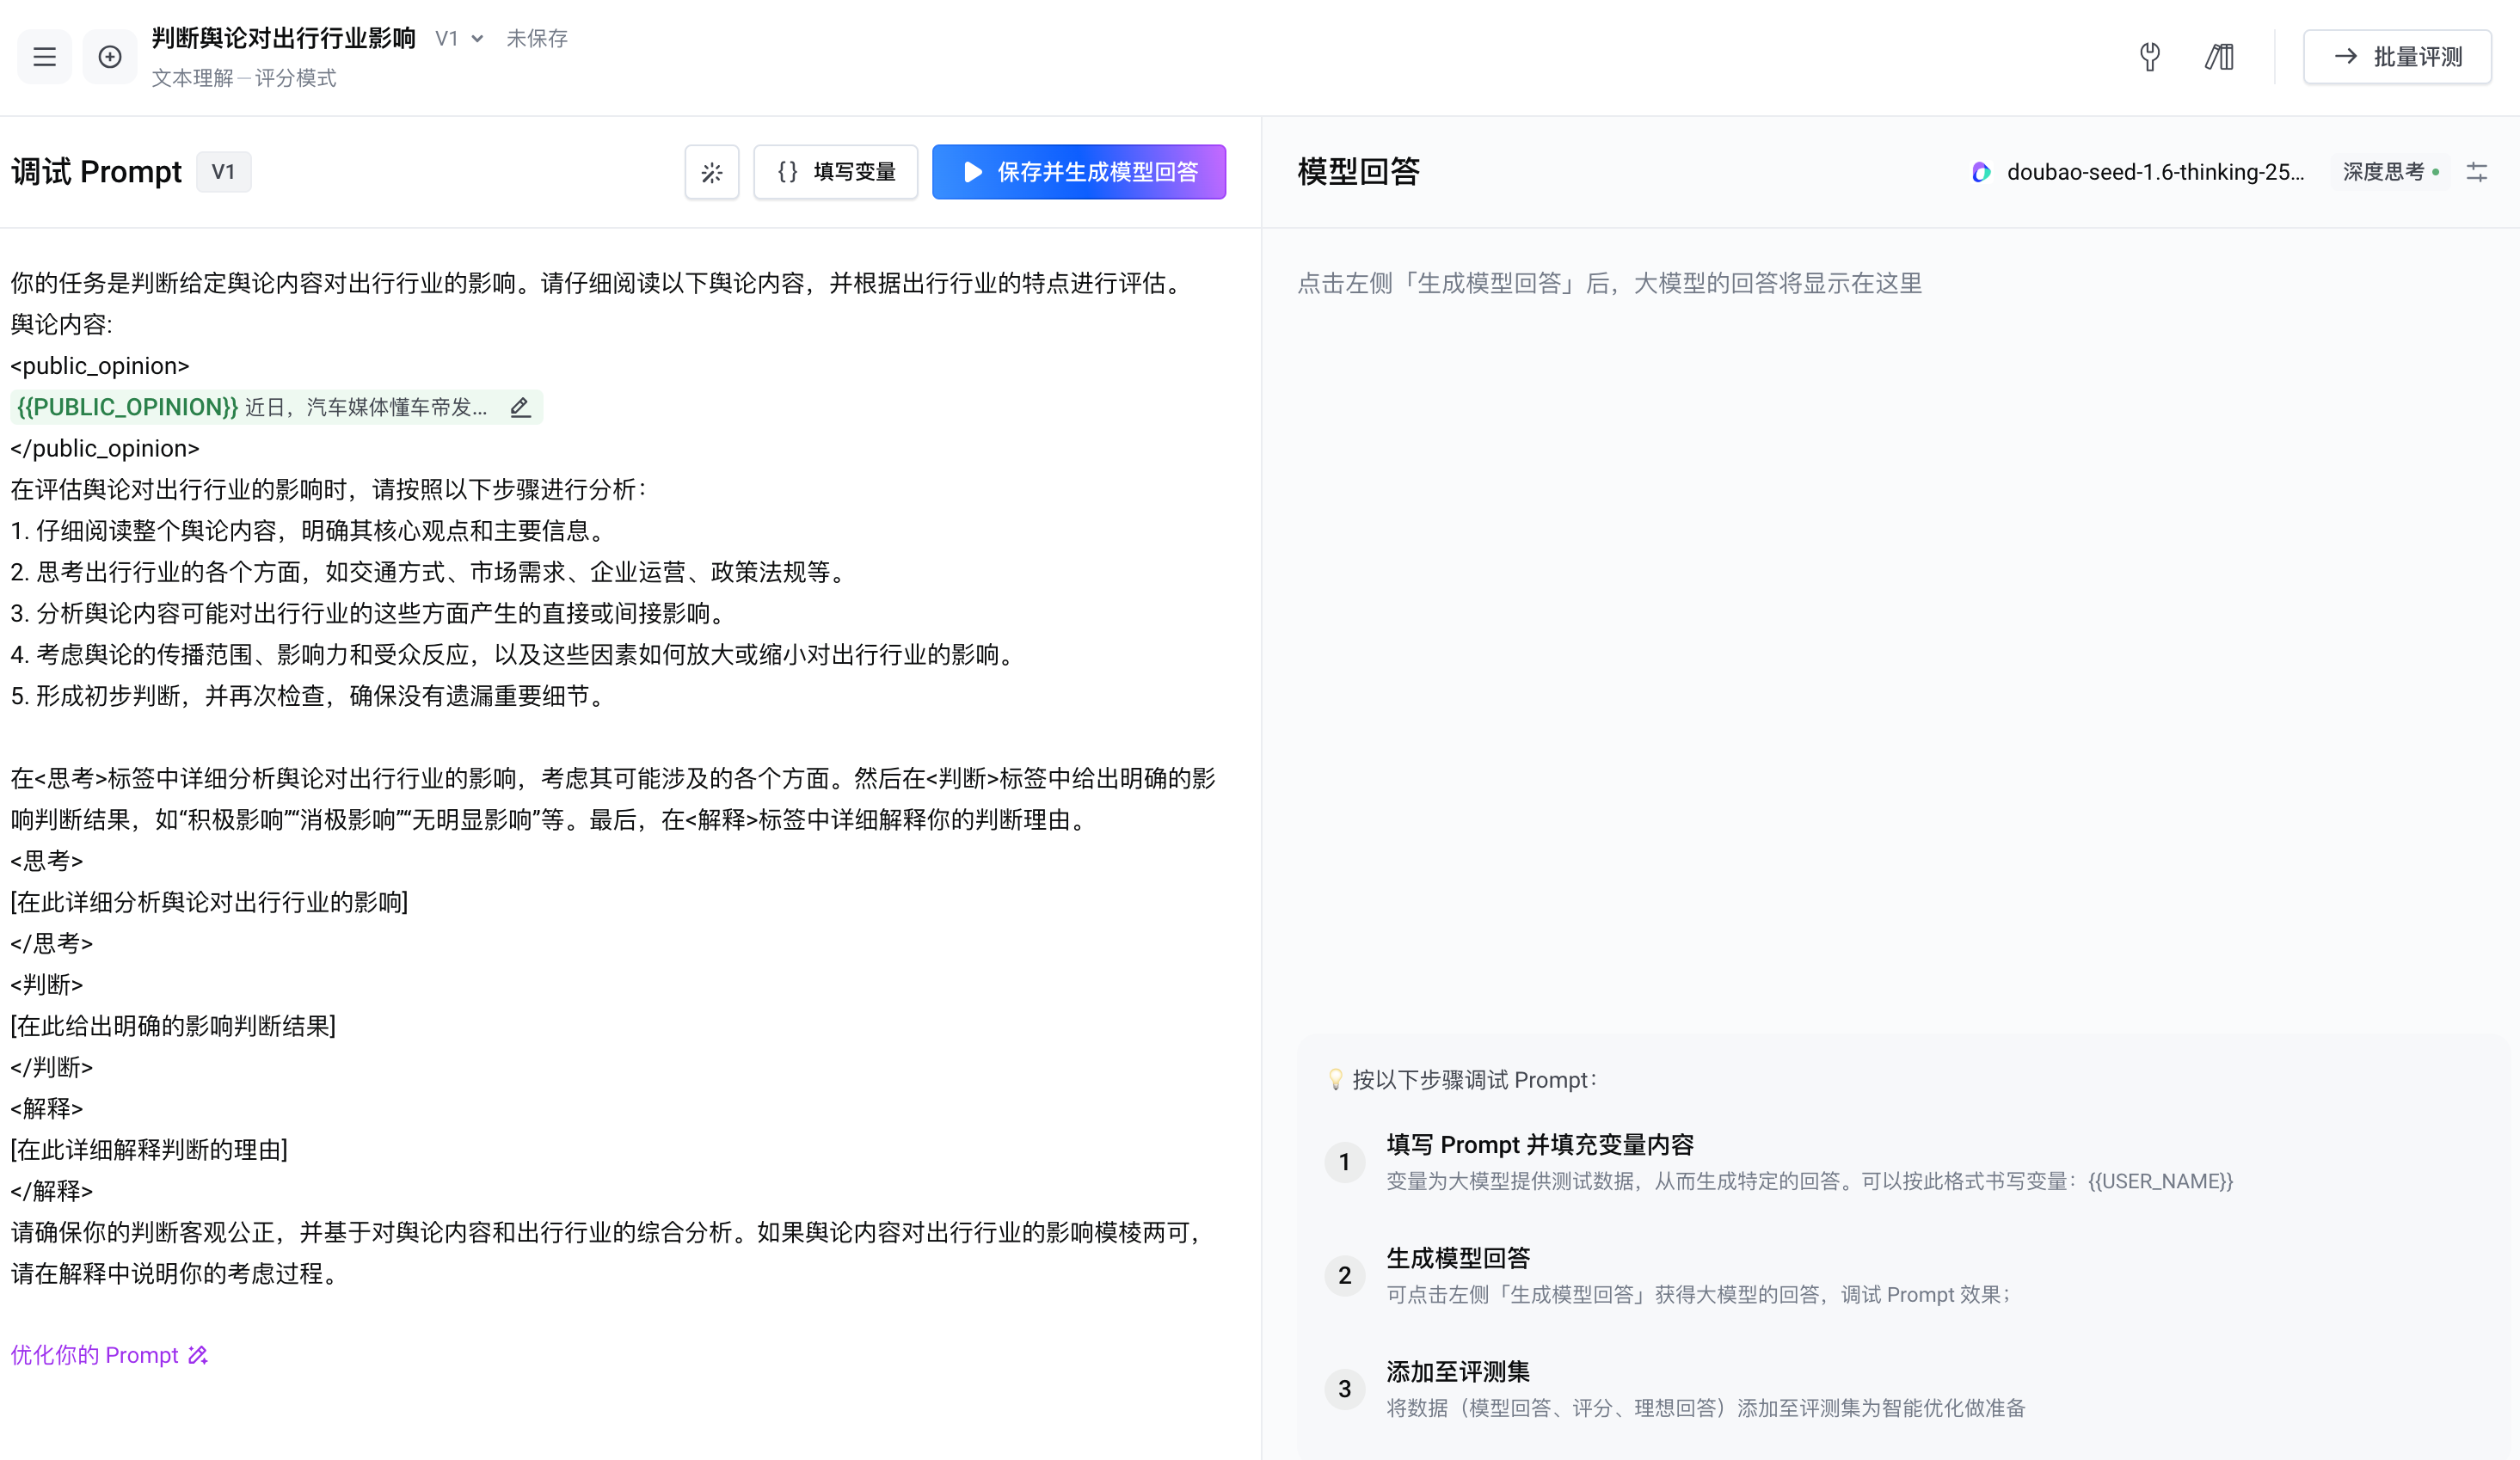The width and height of the screenshot is (2520, 1460).
Task: Open the hamburger sidebar menu
Action: [x=44, y=57]
